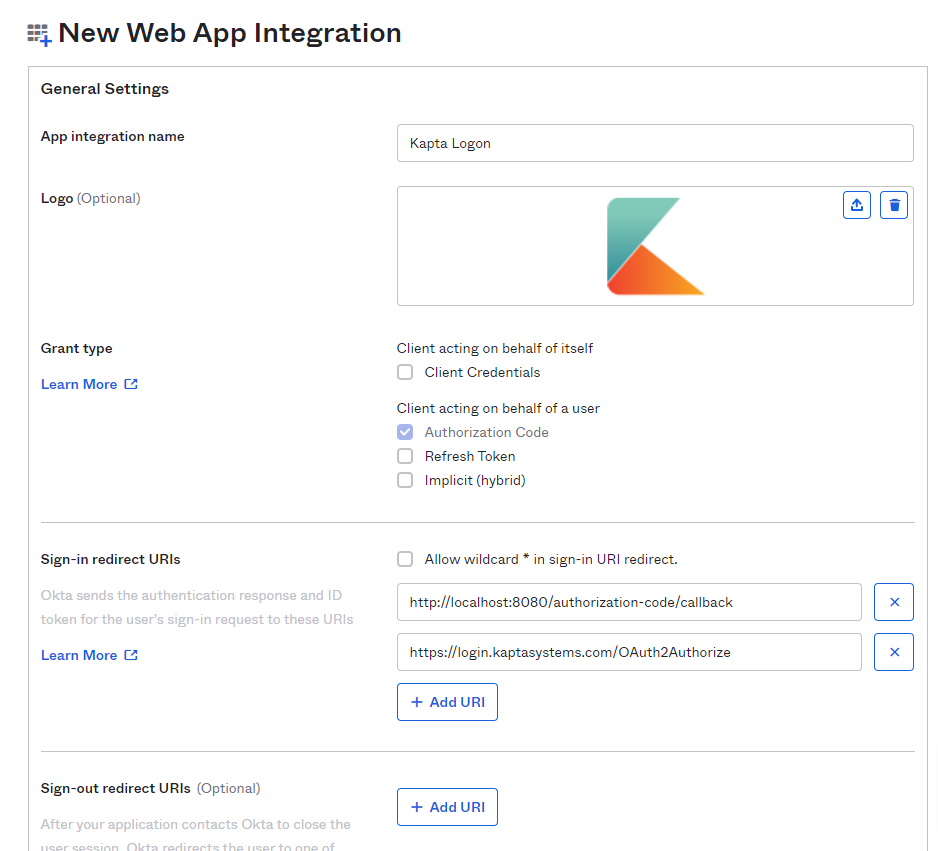938x851 pixels.
Task: Click the upload logo icon
Action: click(x=857, y=205)
